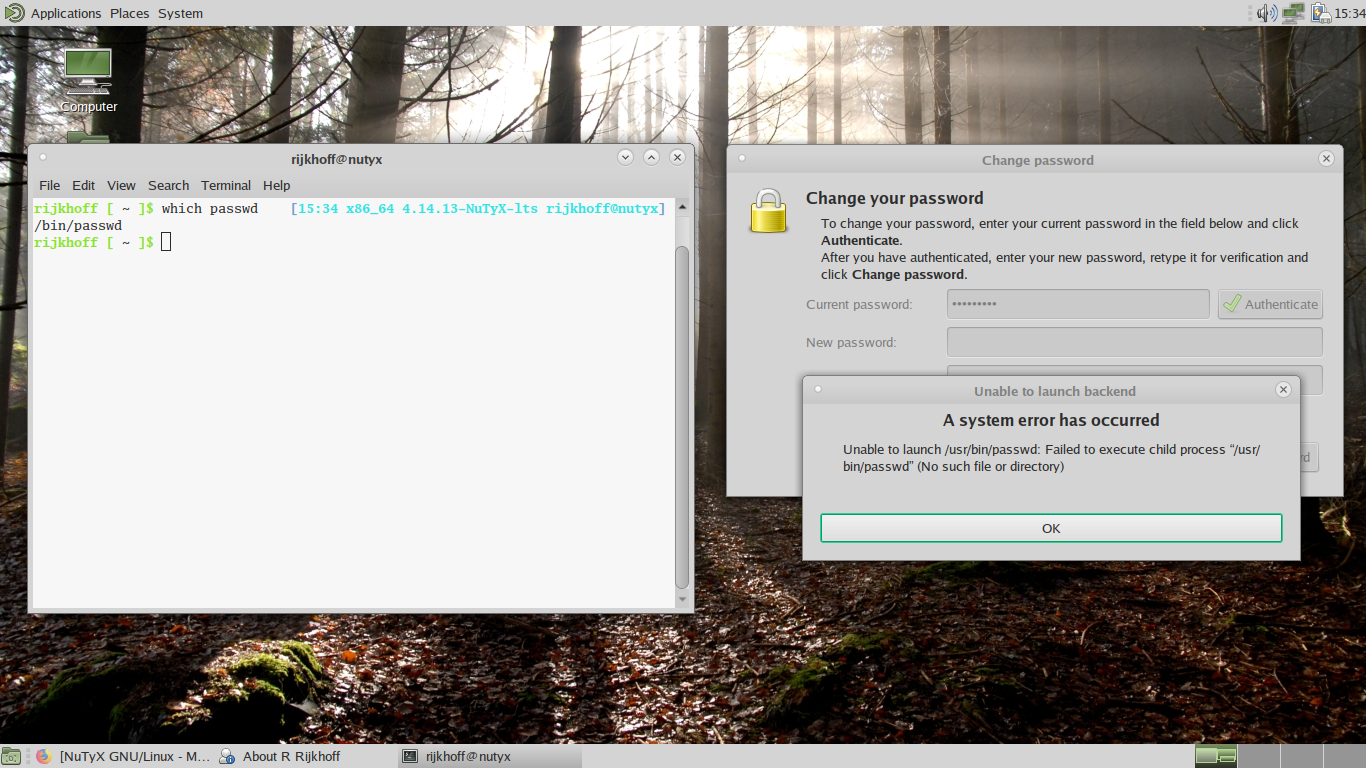Image resolution: width=1366 pixels, height=768 pixels.
Task: Click the 'Change your password' heading
Action: [895, 198]
